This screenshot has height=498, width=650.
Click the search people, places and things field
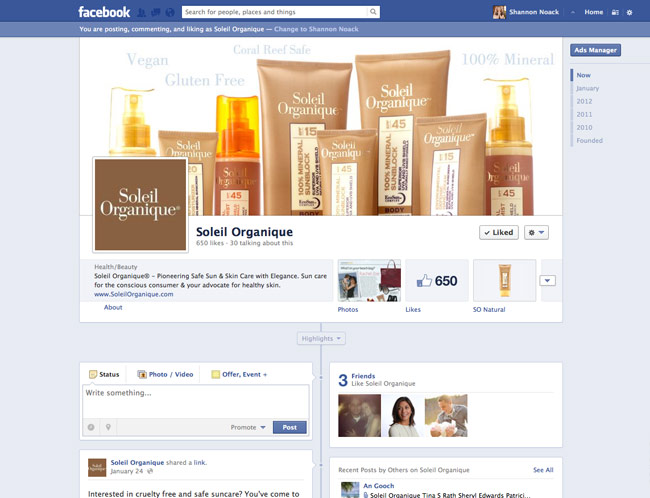pyautogui.click(x=274, y=12)
